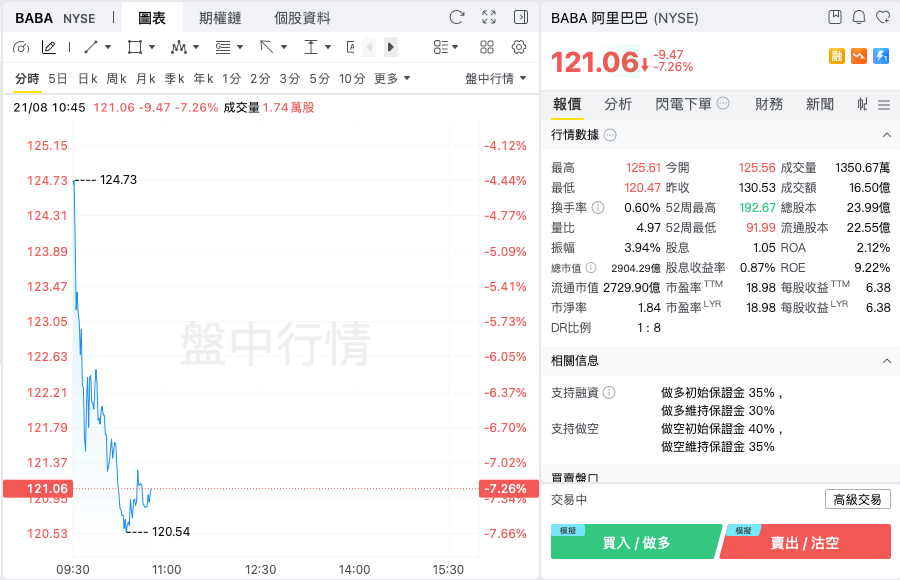Viewport: 900px width, 580px height.
Task: Select the pencil drawing tool
Action: (49, 47)
